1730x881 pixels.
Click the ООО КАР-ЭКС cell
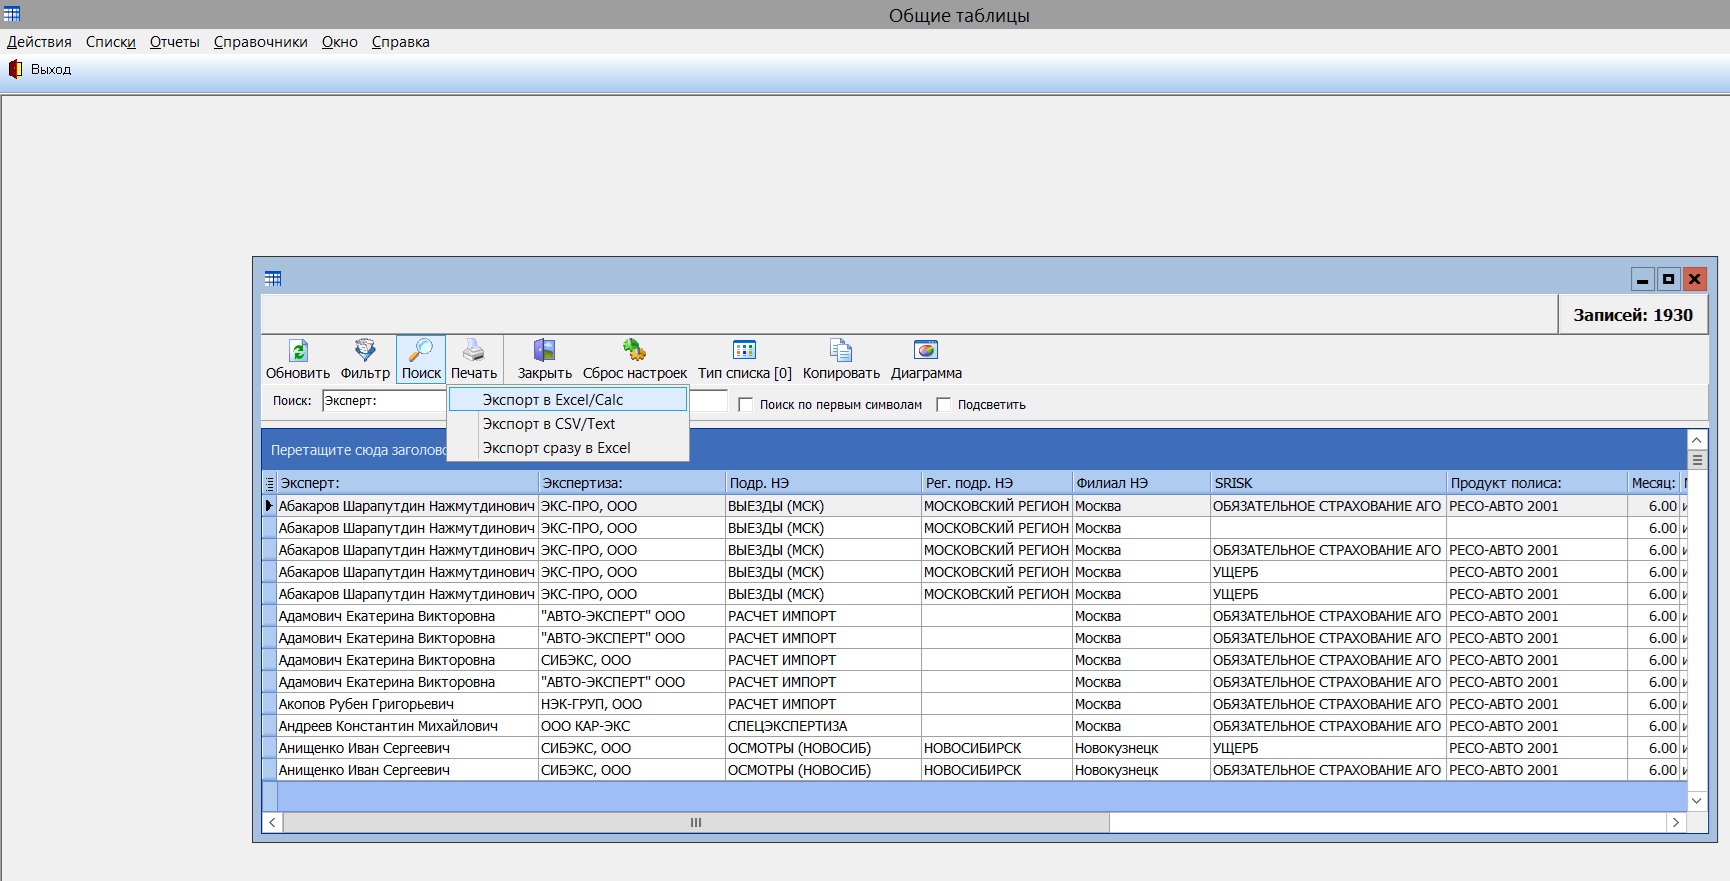coord(632,726)
